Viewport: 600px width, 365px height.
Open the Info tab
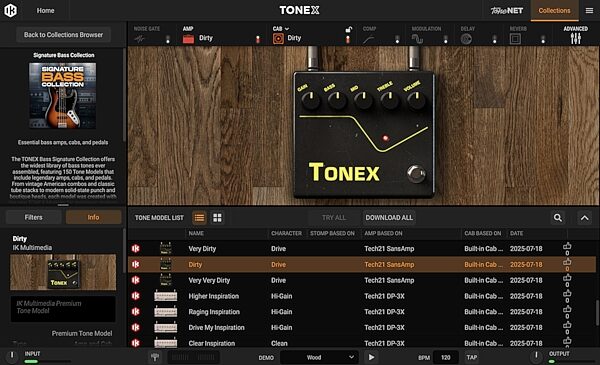(x=93, y=217)
